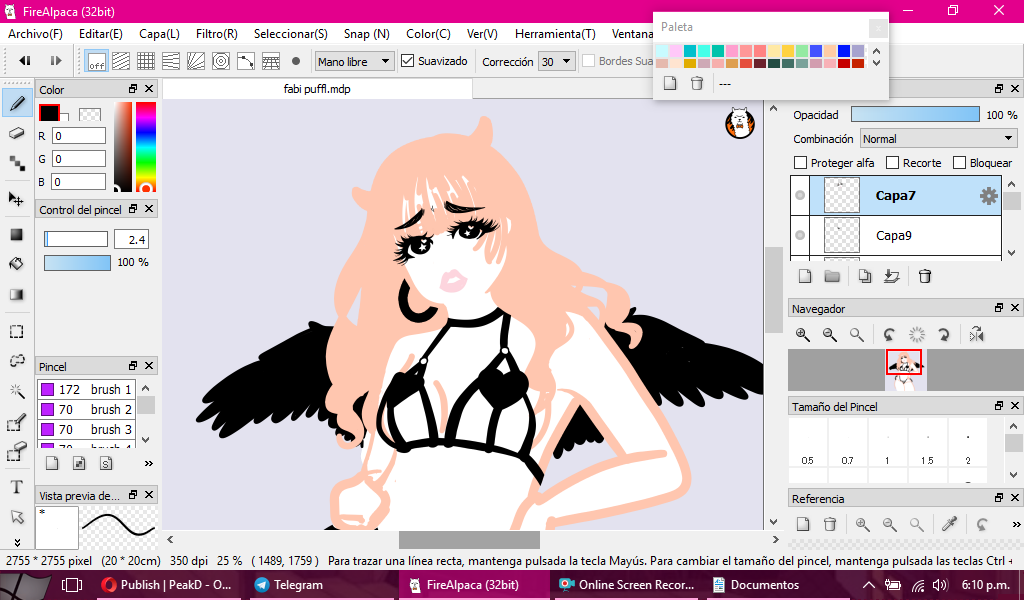Select the rectangular Selection tool
The width and height of the screenshot is (1024, 600).
pyautogui.click(x=17, y=332)
